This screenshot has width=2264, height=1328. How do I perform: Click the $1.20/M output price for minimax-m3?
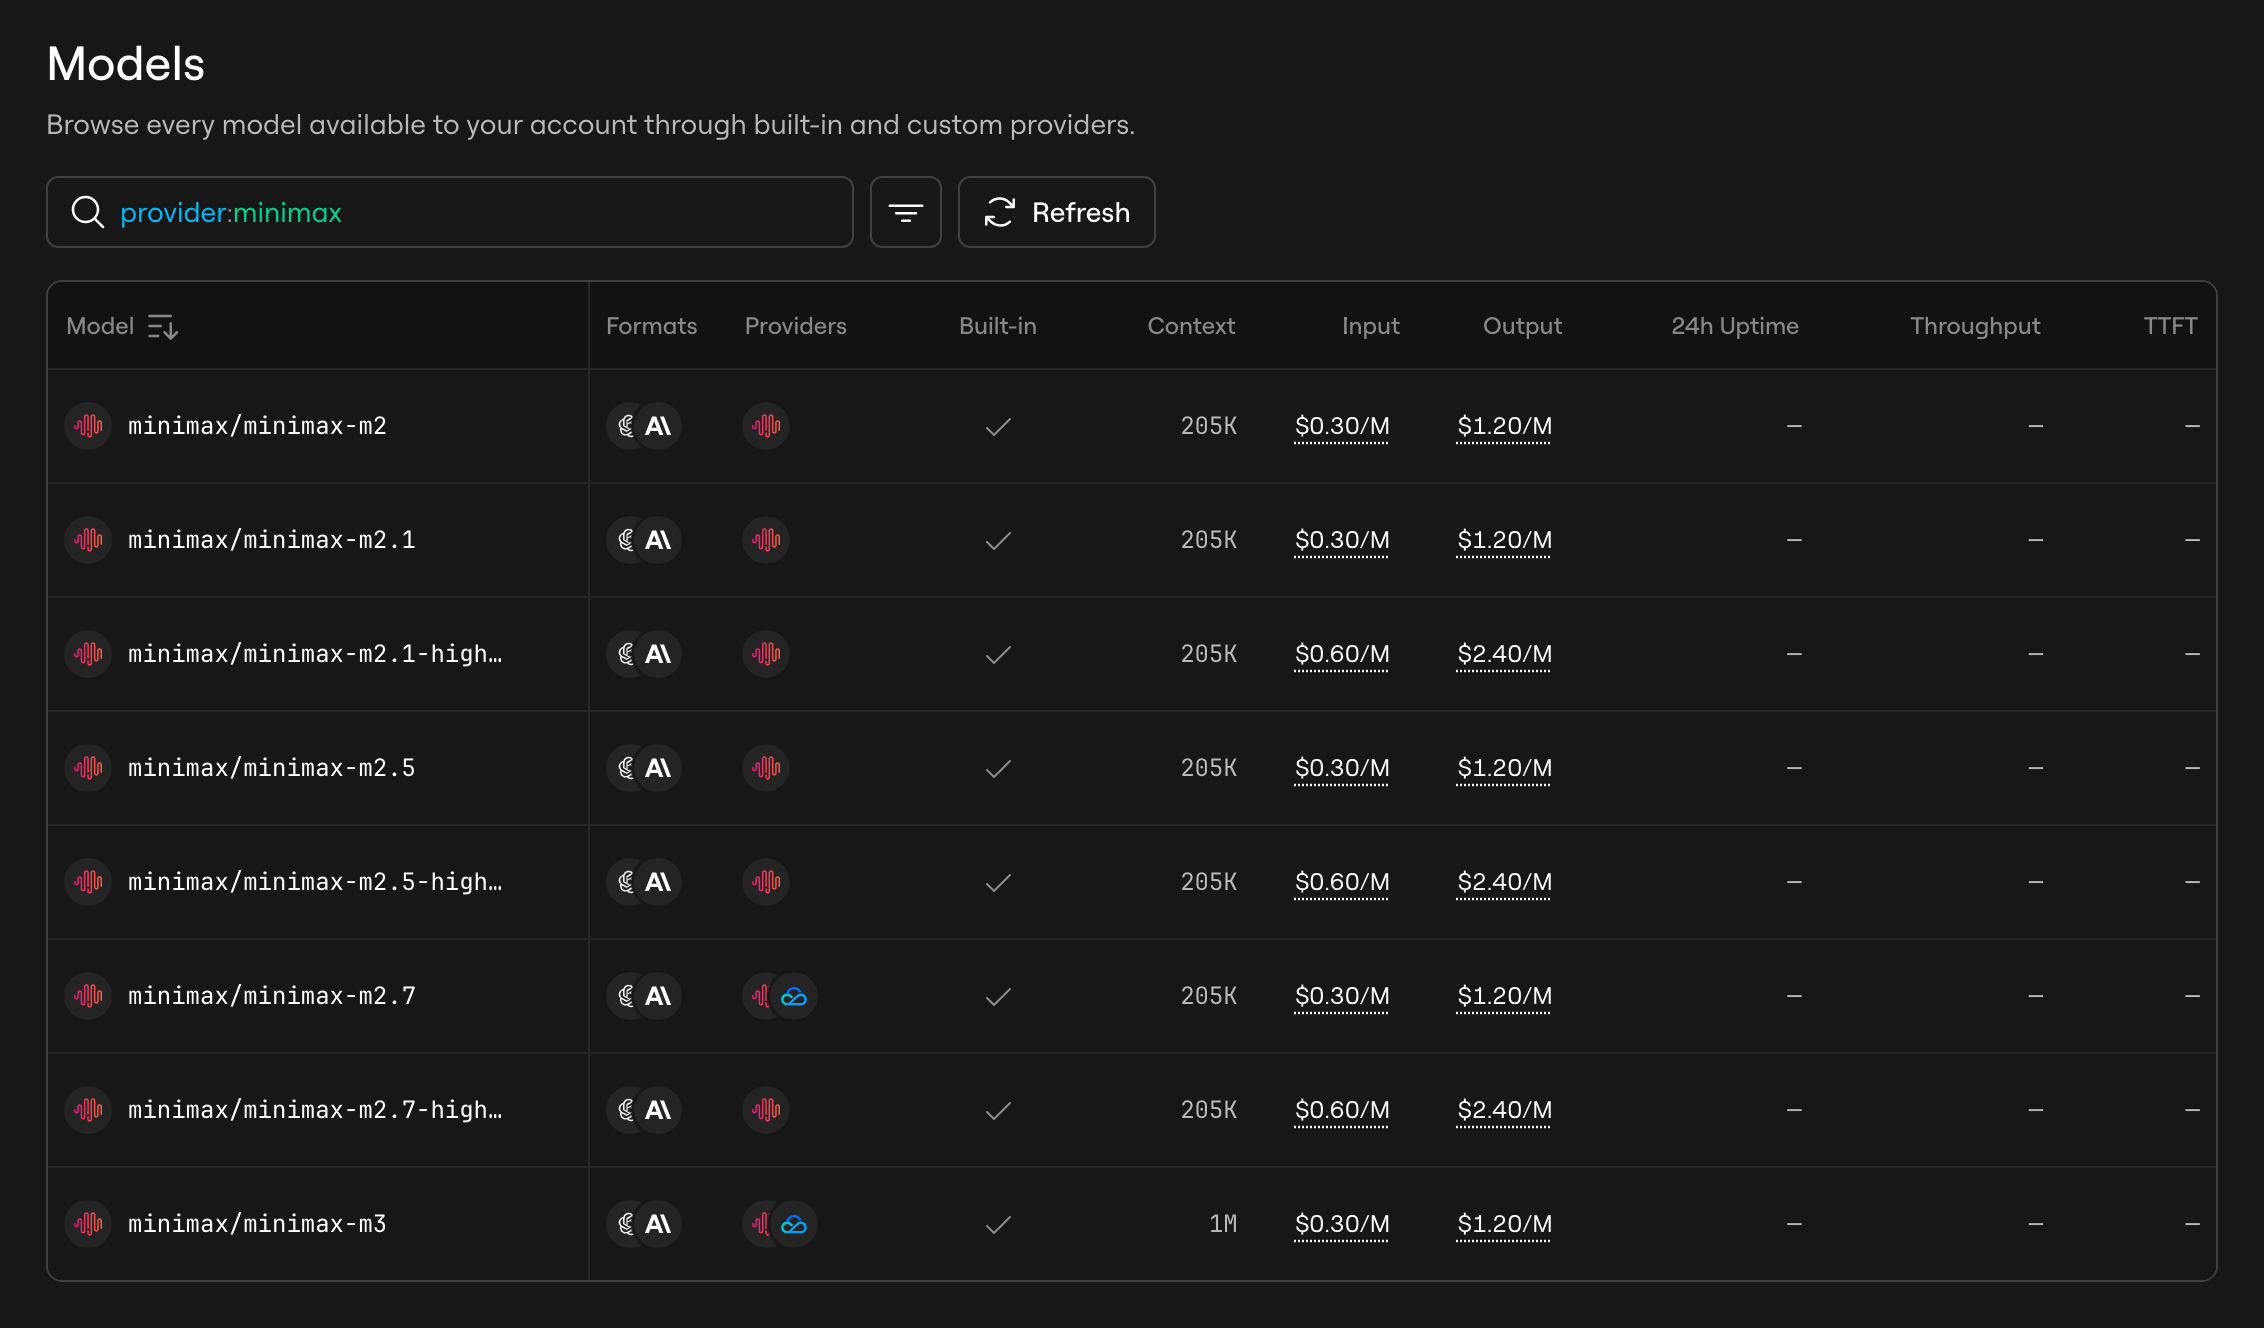1504,1225
